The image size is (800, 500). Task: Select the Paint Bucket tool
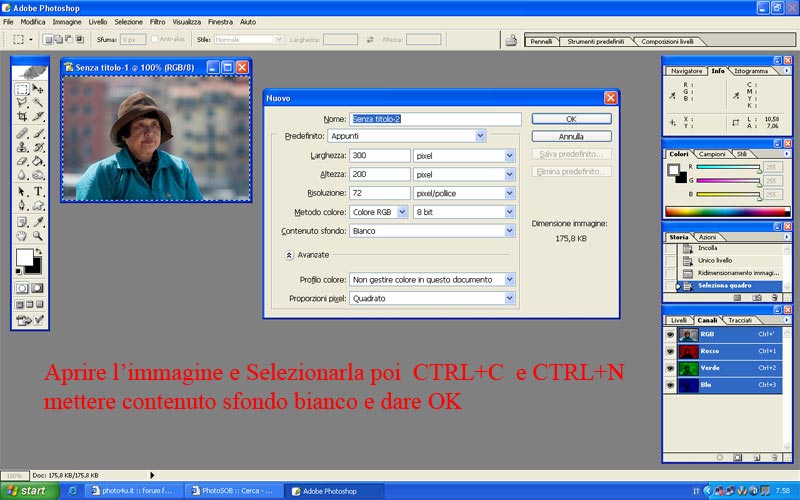click(38, 161)
